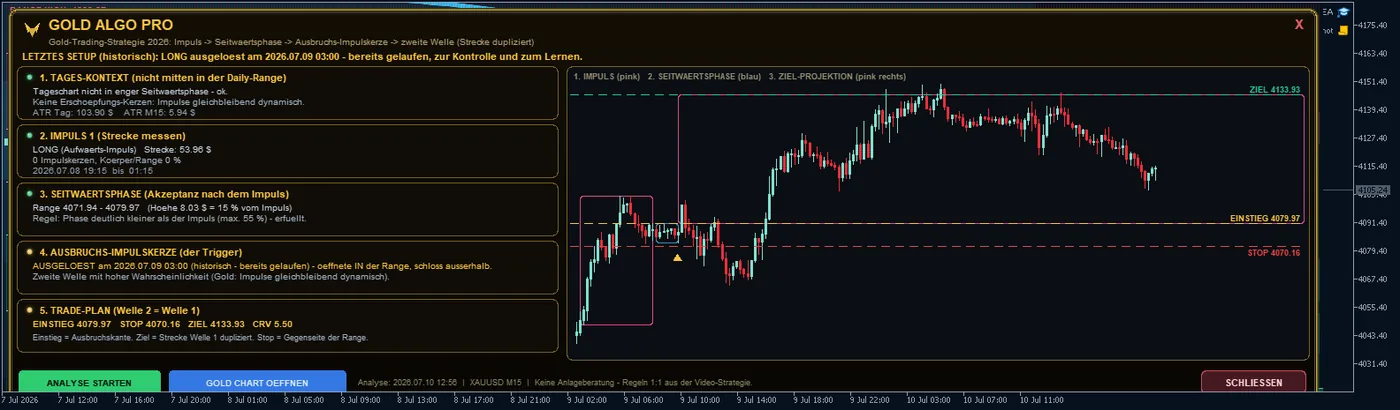Click the chart legend above the mini chart
Viewport: 1400px width, 410px height.
click(x=740, y=76)
